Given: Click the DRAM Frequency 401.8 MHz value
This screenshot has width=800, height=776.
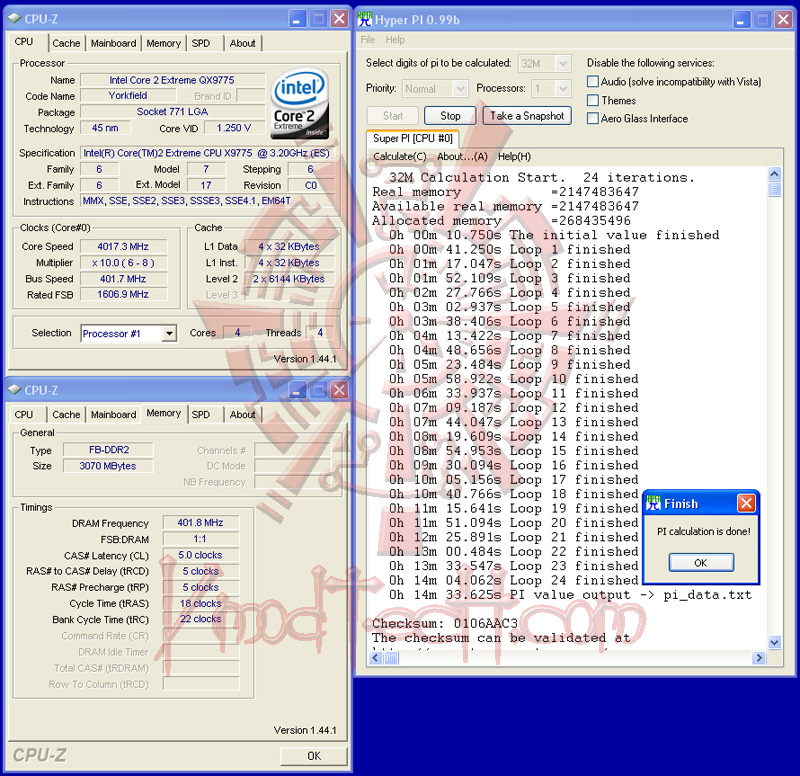Looking at the screenshot, I should click(x=201, y=523).
